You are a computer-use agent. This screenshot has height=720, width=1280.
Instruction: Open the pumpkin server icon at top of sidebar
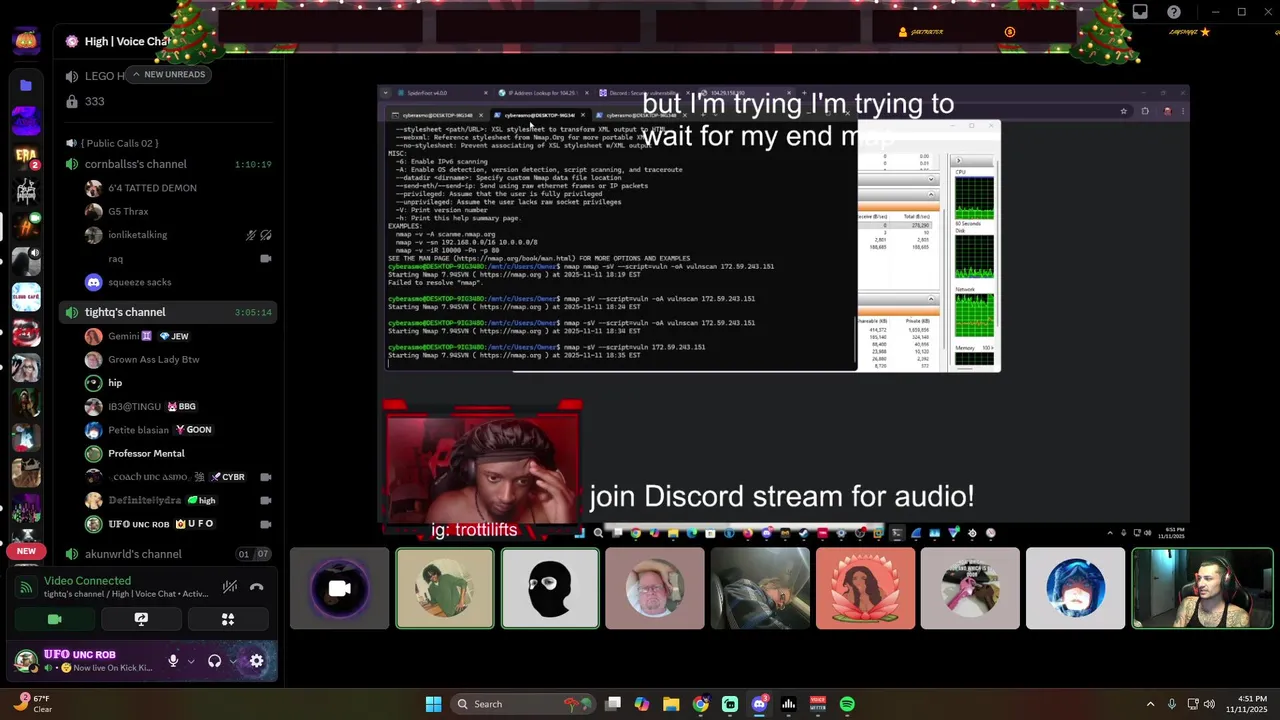[26, 41]
